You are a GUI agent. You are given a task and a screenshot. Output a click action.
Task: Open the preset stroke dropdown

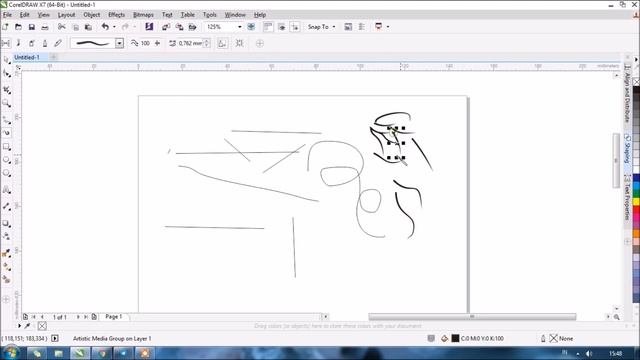(x=119, y=43)
